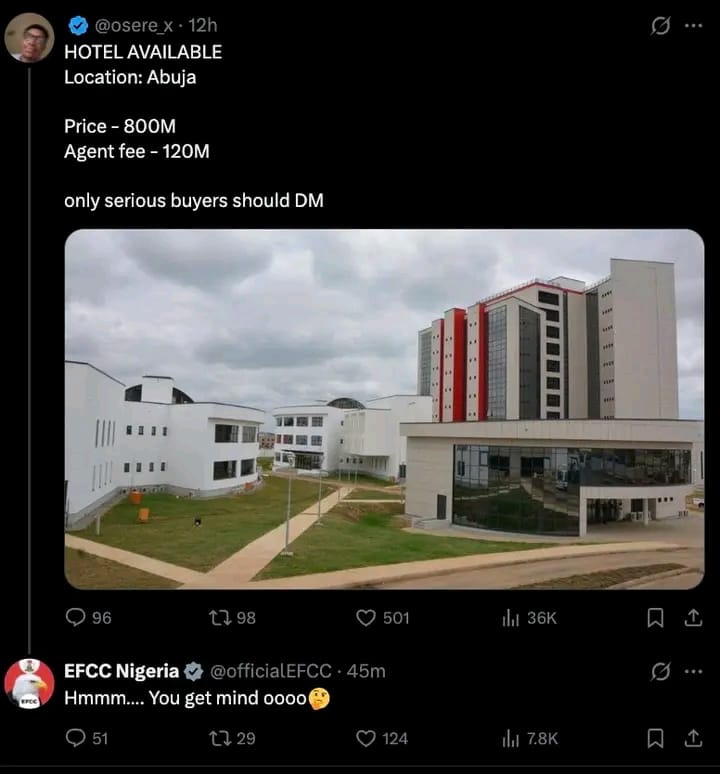The image size is (720, 774).
Task: Share the EFCC Nigeria reply
Action: (x=692, y=738)
